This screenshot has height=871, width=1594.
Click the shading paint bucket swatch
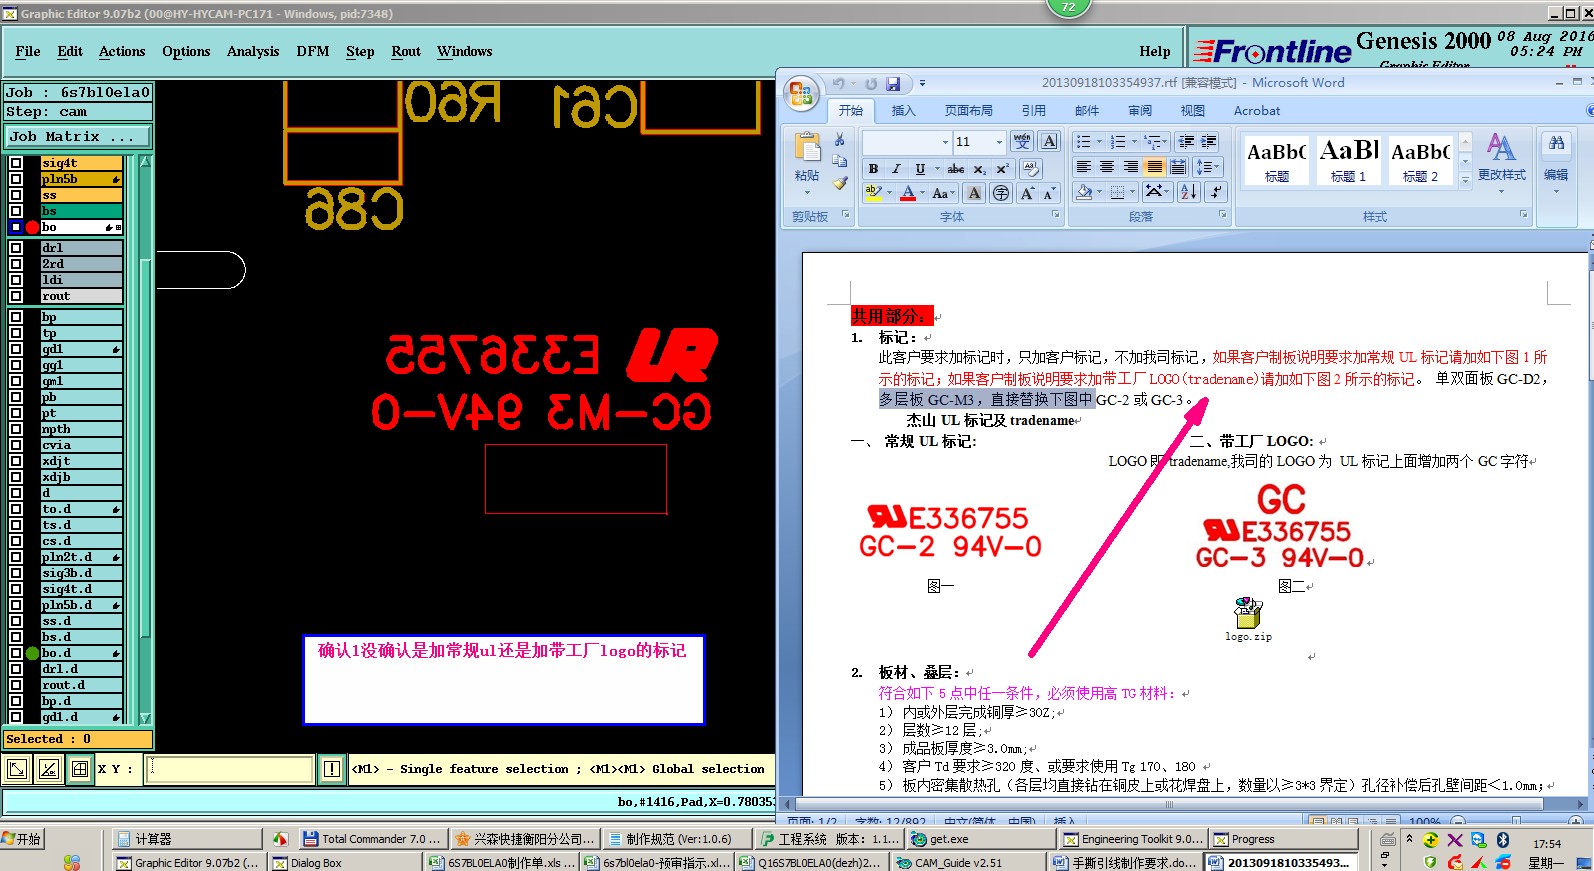(1083, 192)
